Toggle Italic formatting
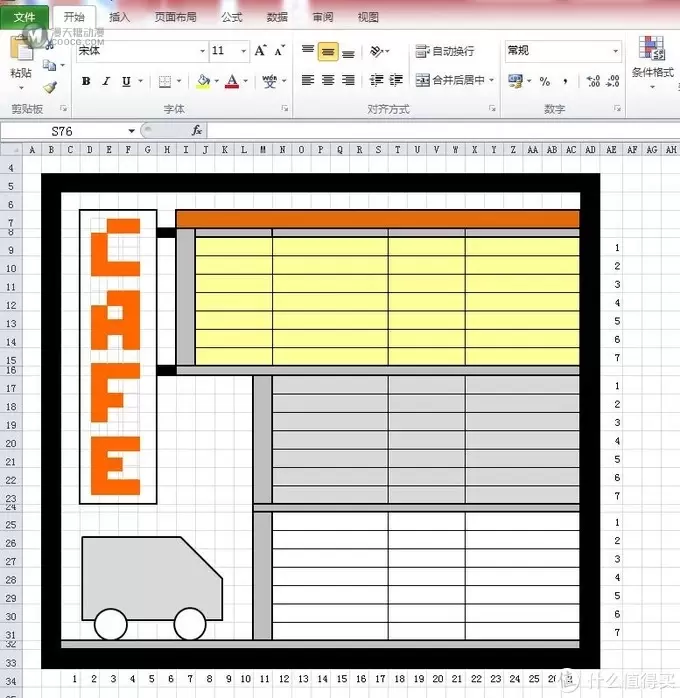The height and width of the screenshot is (698, 680). tap(106, 81)
